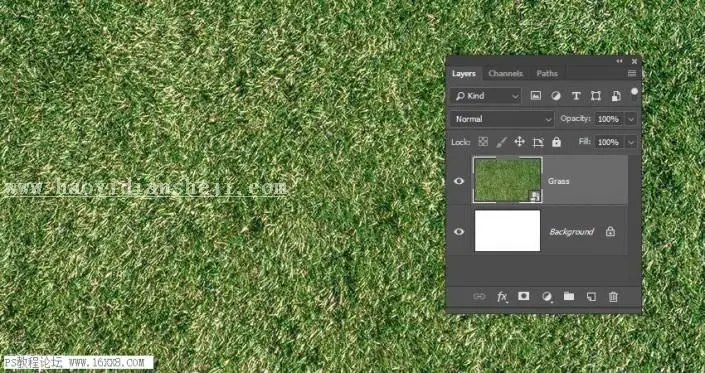Screen dimensions: 705x373
Task: Click the lock image pixels brush icon
Action: coord(501,142)
